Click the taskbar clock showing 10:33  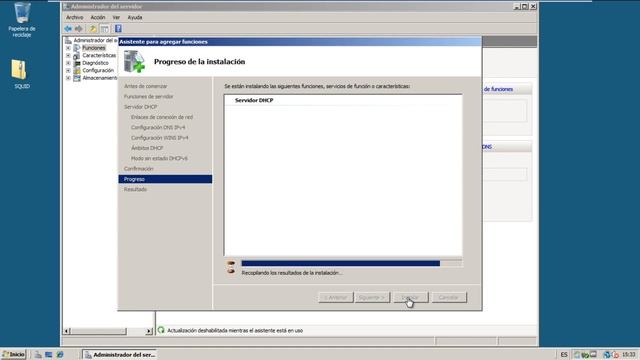click(629, 355)
